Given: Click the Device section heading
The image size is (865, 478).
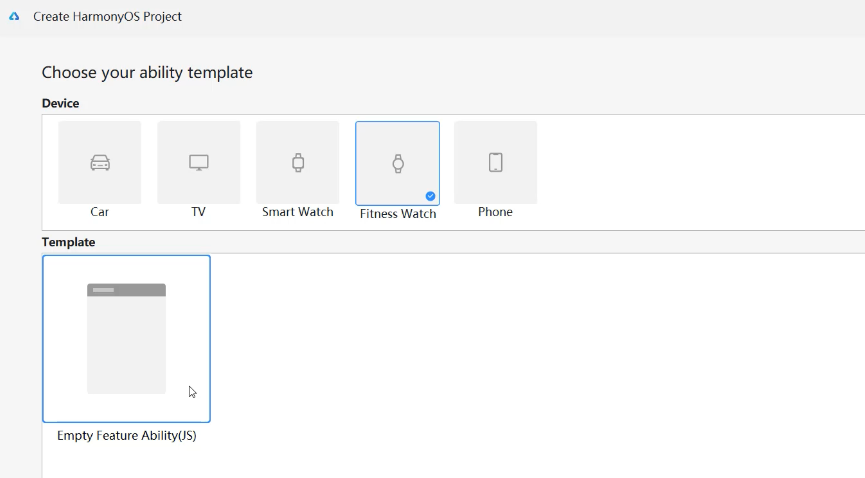Looking at the screenshot, I should pos(61,103).
